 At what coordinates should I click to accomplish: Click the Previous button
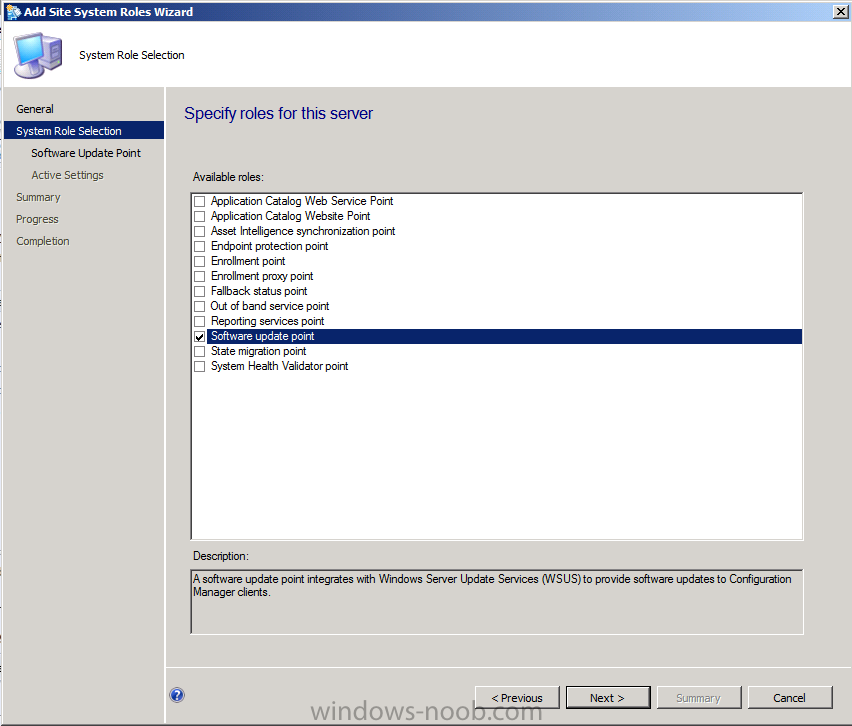point(517,697)
